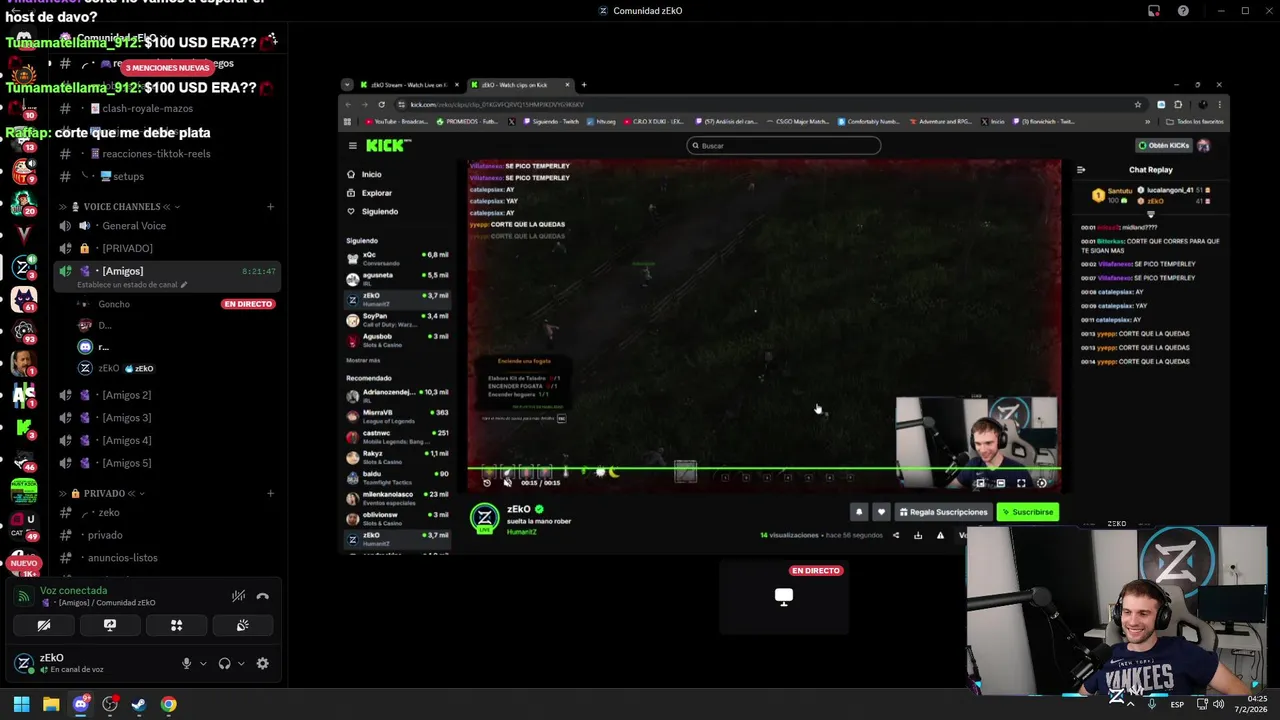The image size is (1280, 720).
Task: Open the soundboard button in voice panel
Action: 242,625
